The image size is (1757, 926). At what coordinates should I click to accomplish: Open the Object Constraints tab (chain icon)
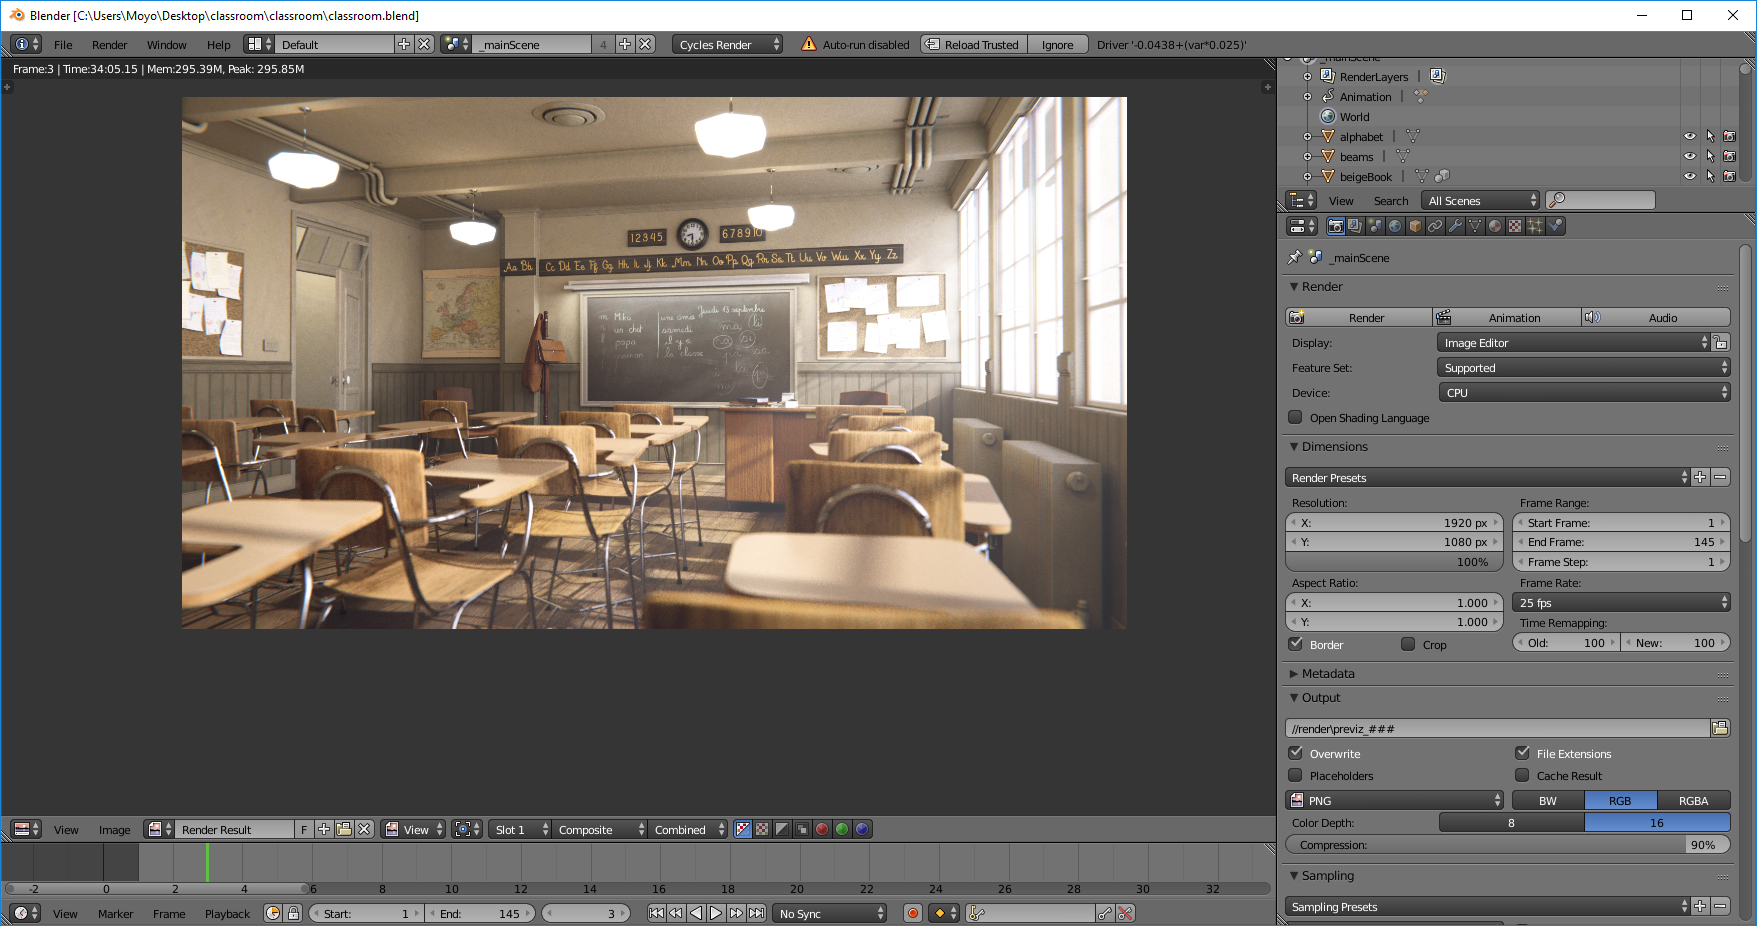coord(1435,226)
